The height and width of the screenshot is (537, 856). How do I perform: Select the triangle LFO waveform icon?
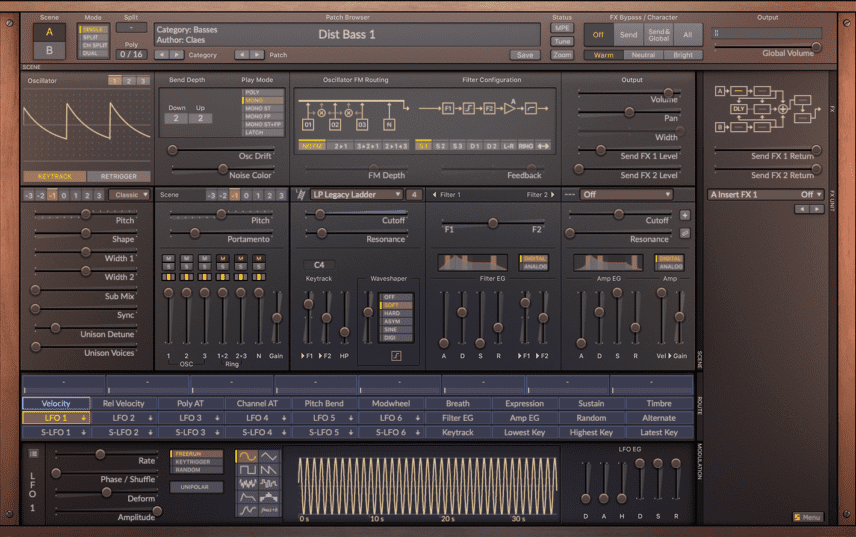coord(269,456)
